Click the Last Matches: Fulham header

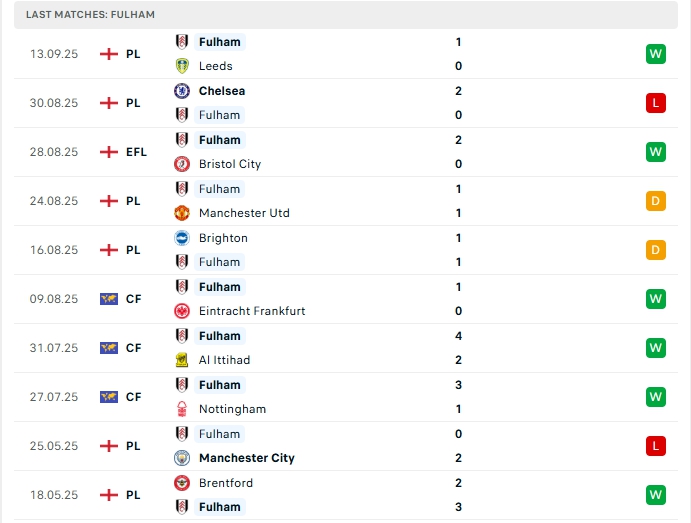91,15
